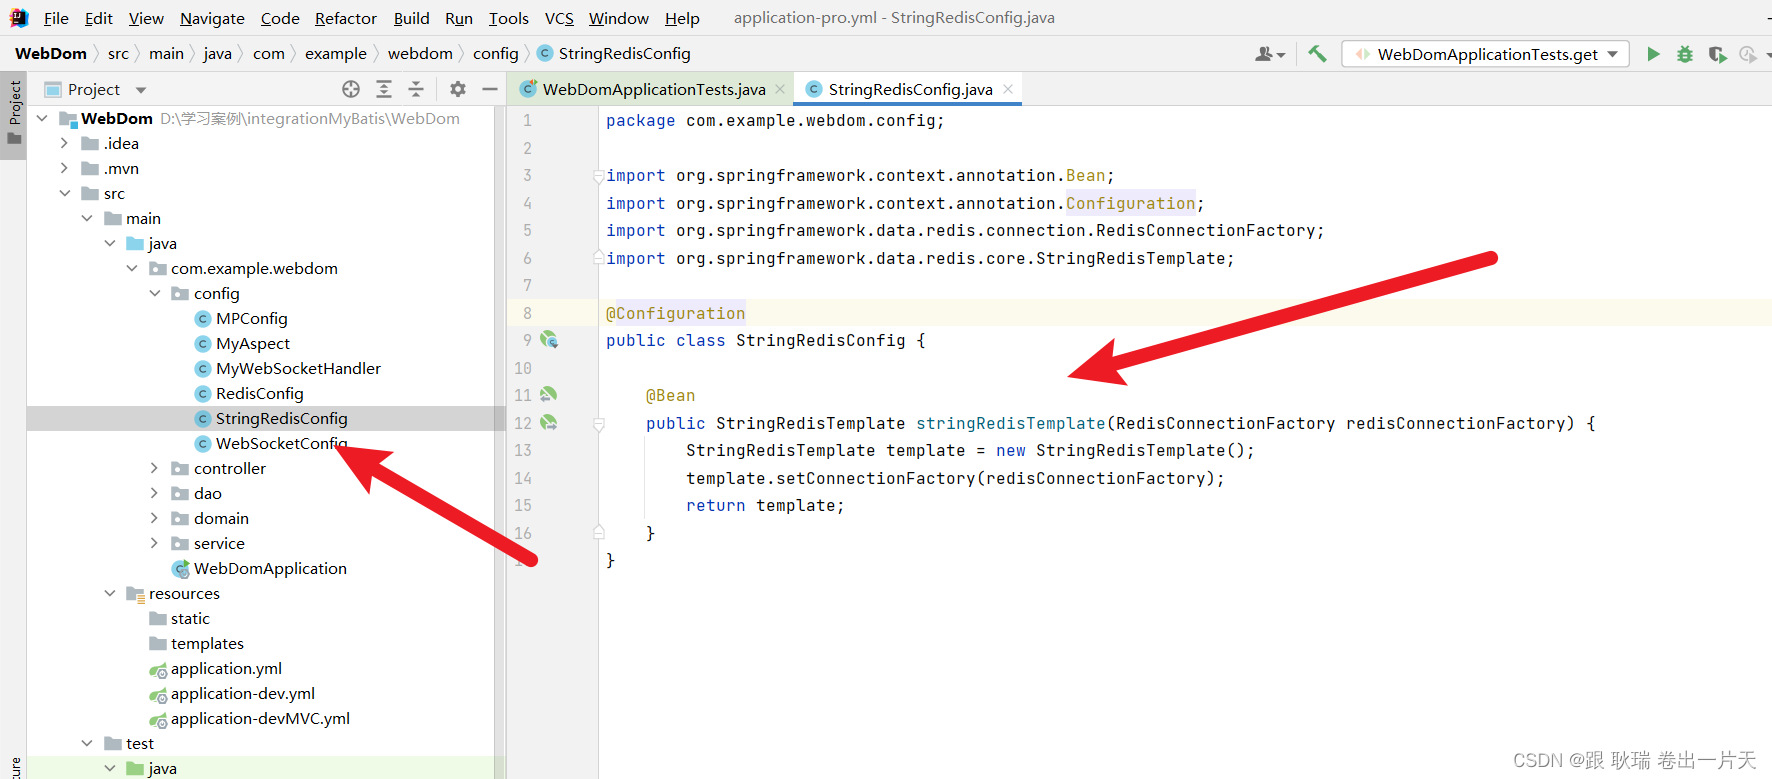Open the run configuration dropdown WebDomApplicationTests.get

pyautogui.click(x=1486, y=54)
